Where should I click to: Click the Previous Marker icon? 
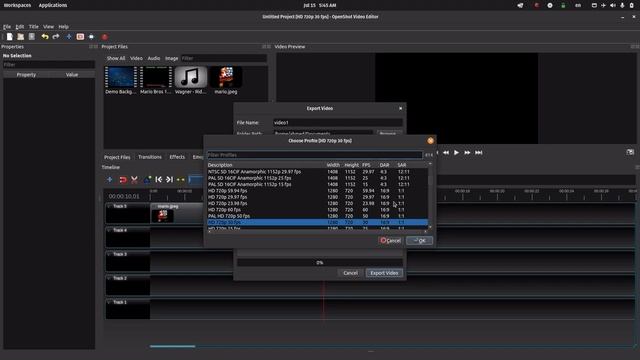pyautogui.click(x=159, y=180)
